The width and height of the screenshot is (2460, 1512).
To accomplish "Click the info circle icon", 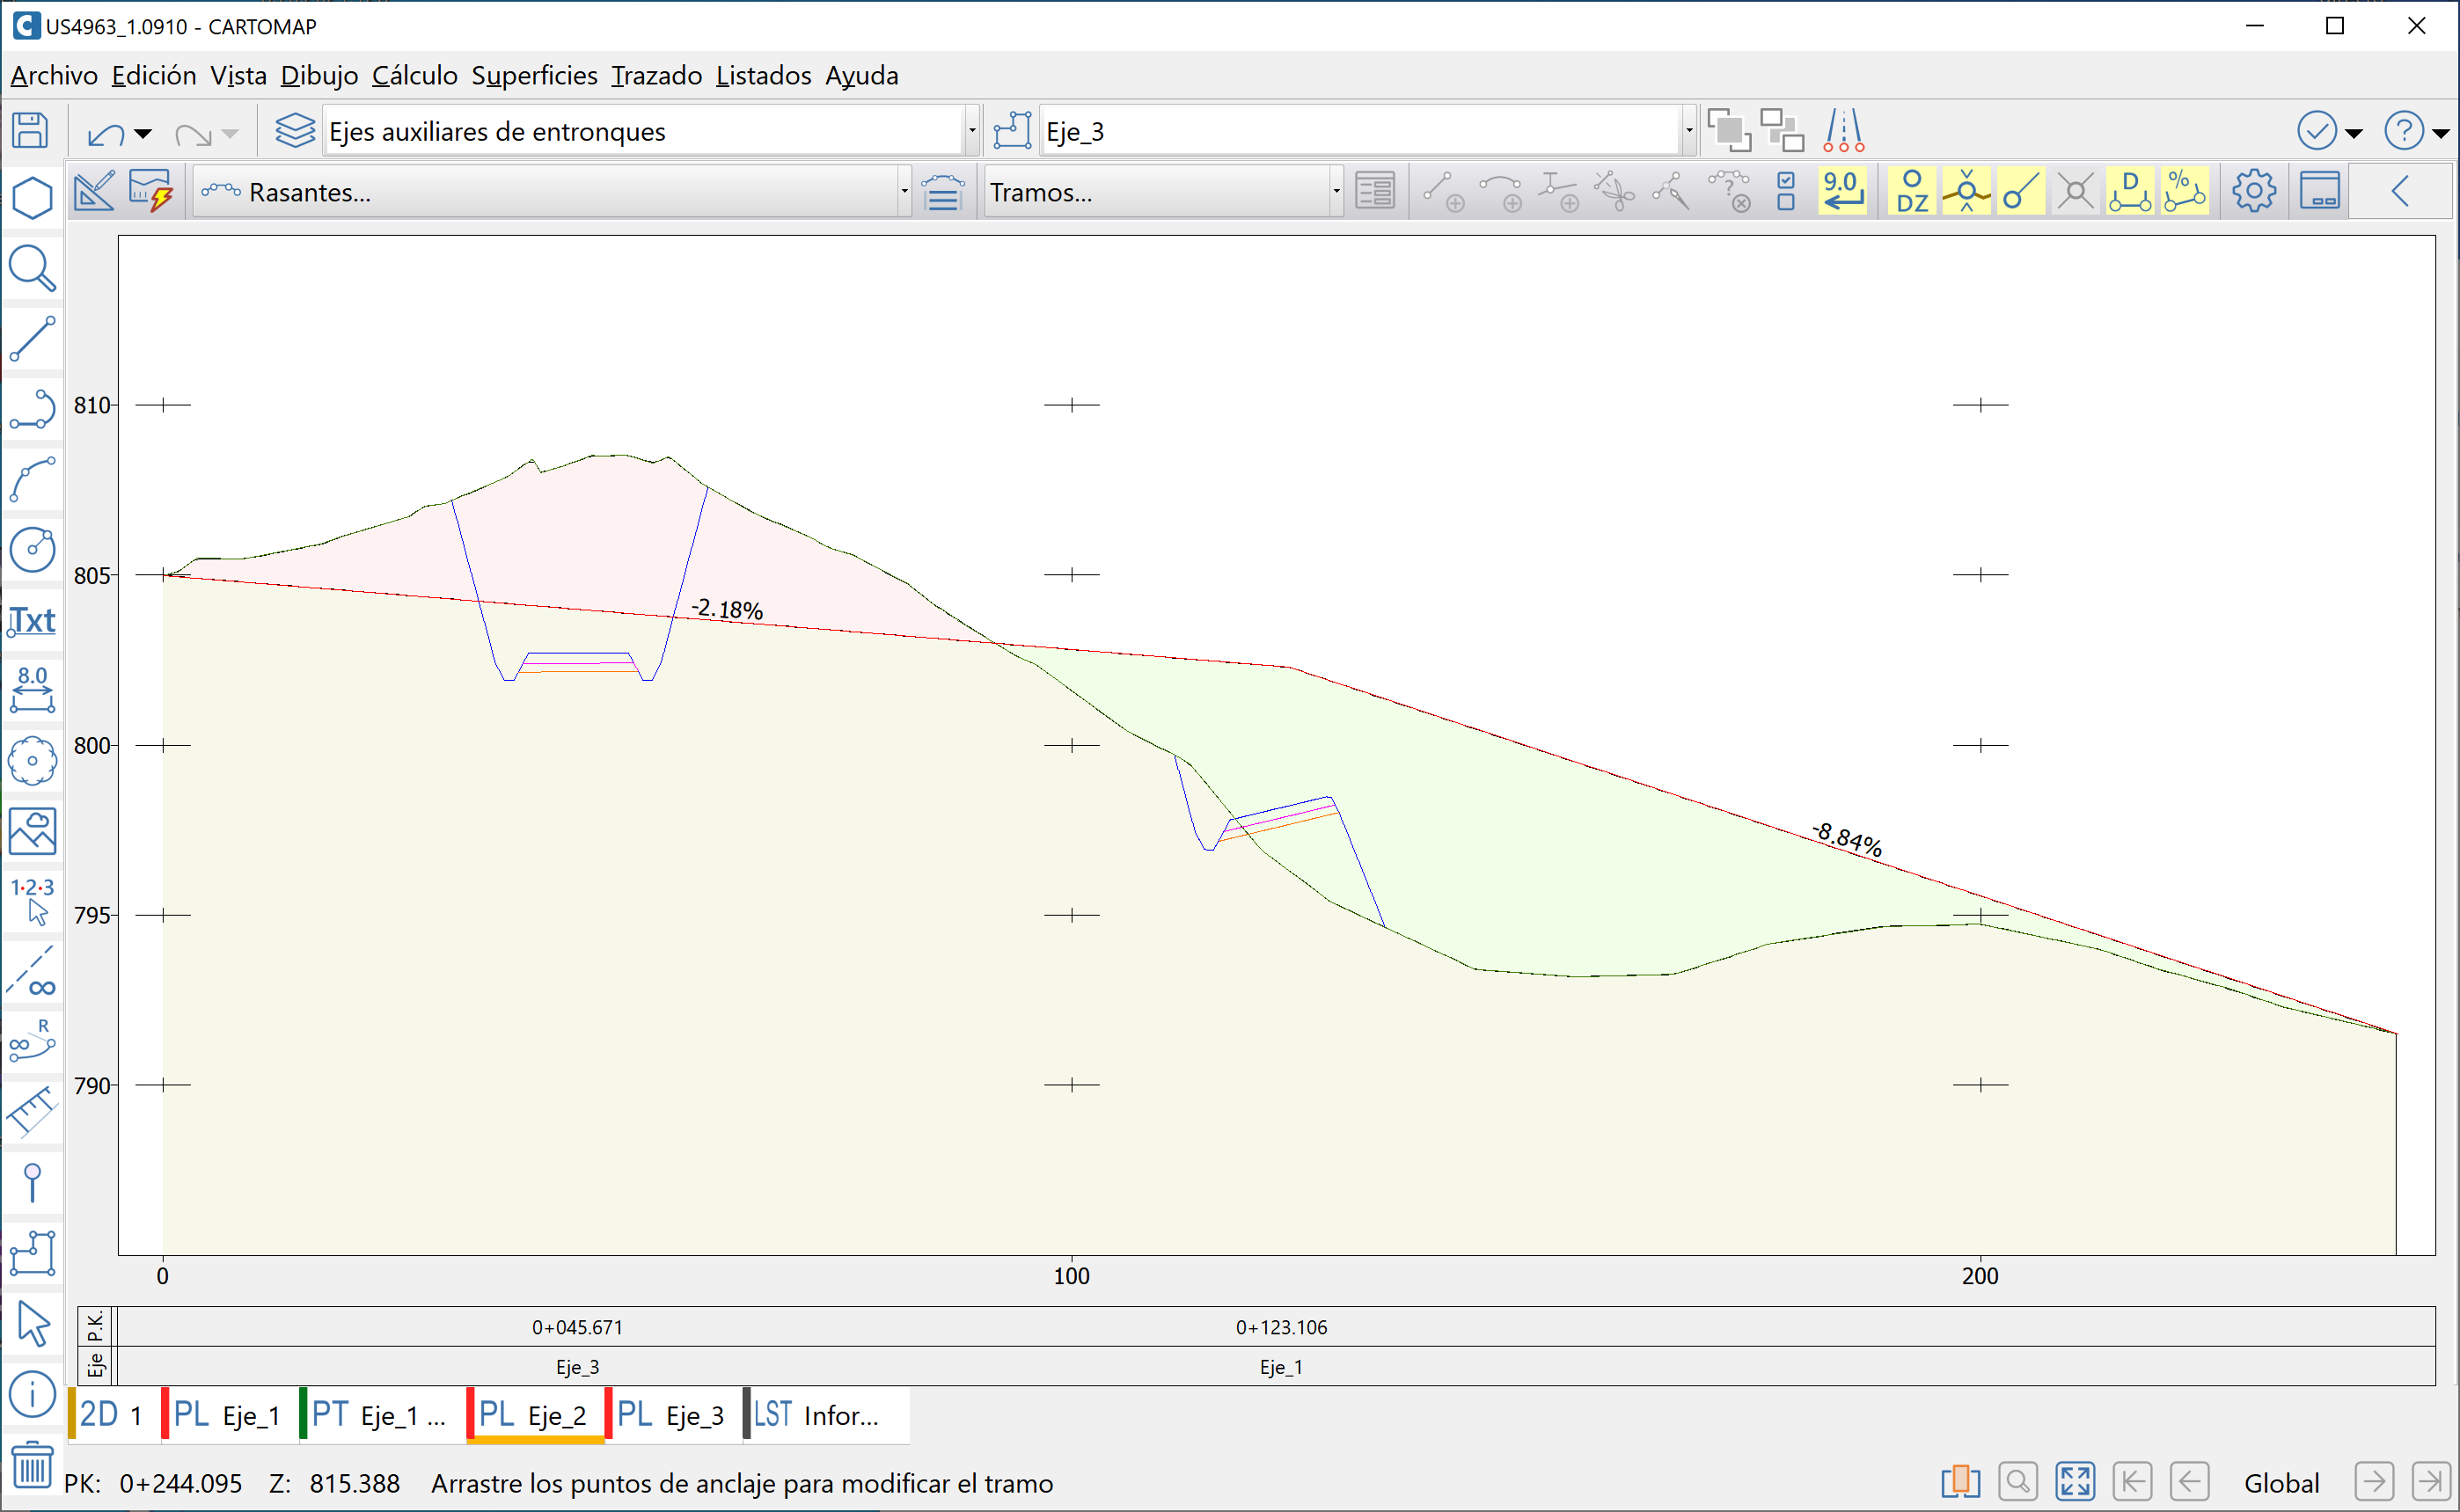I will (32, 1394).
